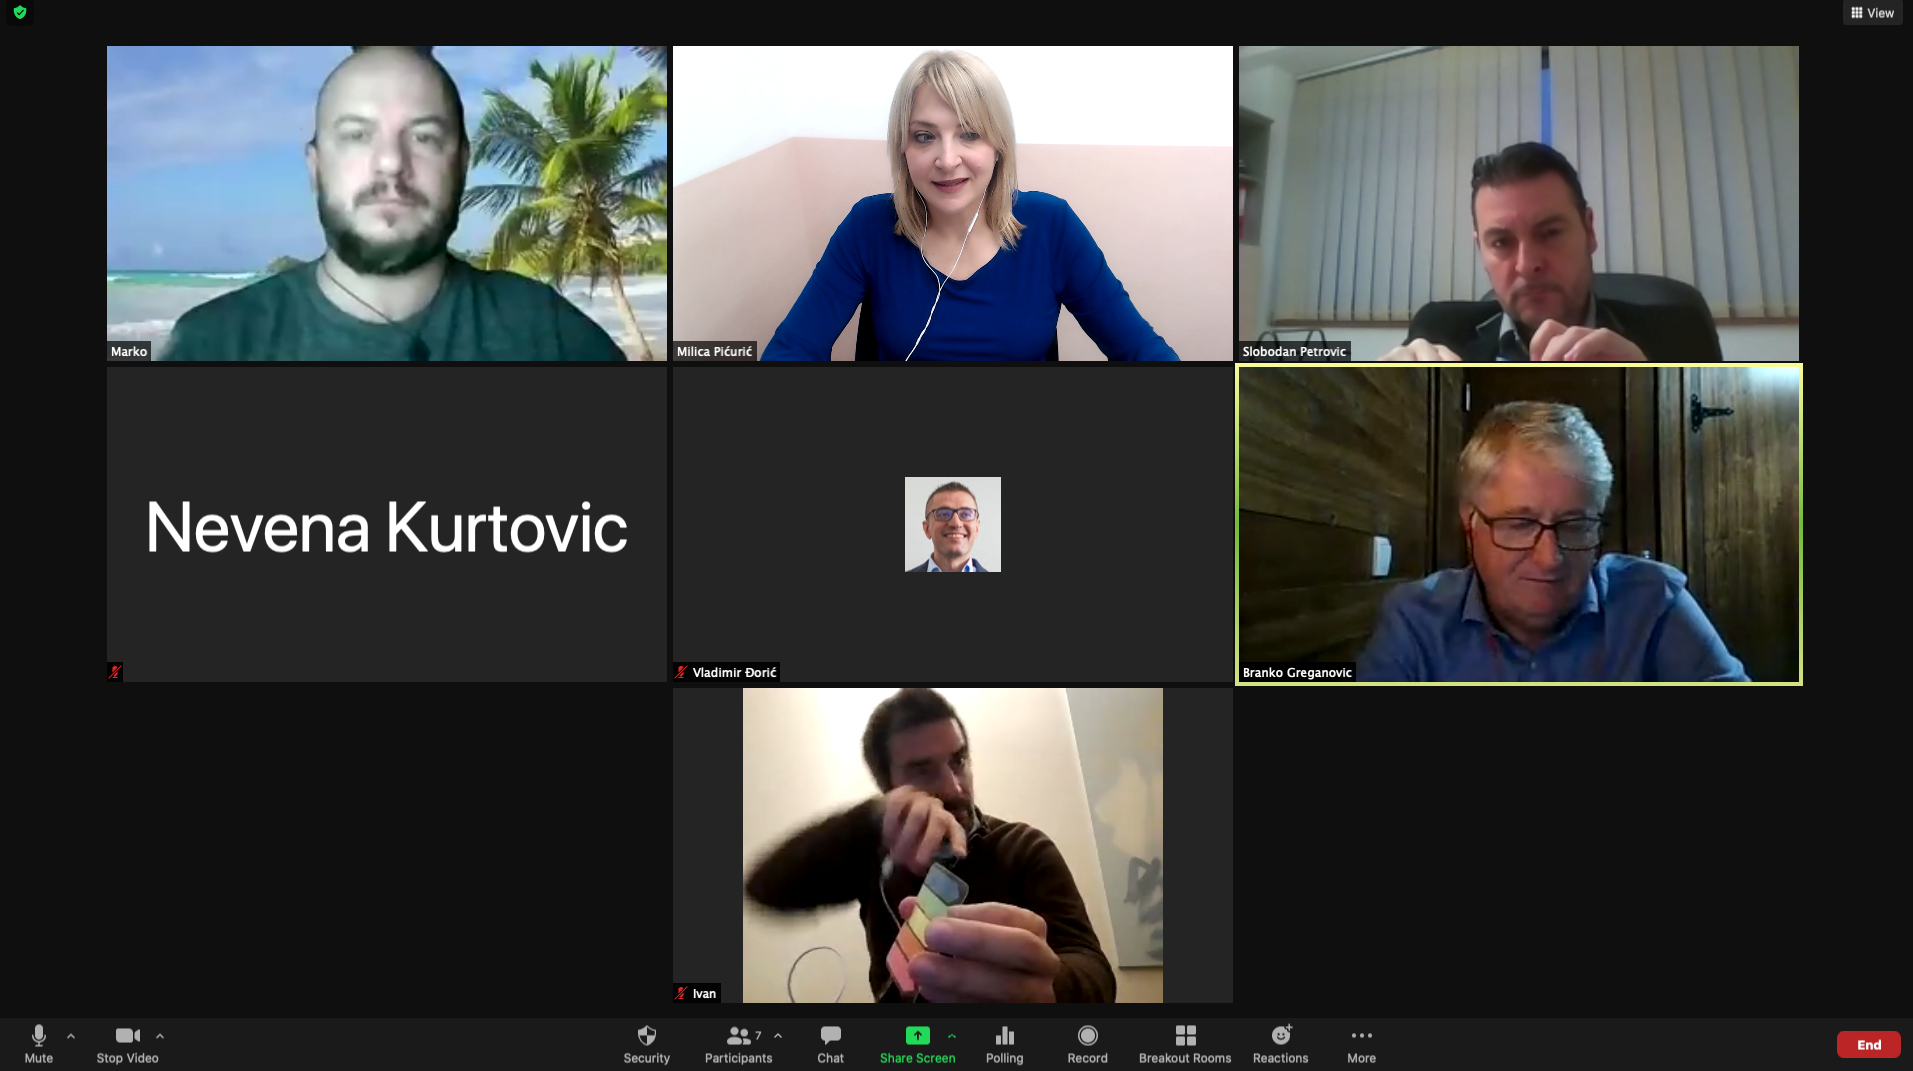The image size is (1913, 1071).
Task: Start recording the meeting
Action: [x=1087, y=1043]
